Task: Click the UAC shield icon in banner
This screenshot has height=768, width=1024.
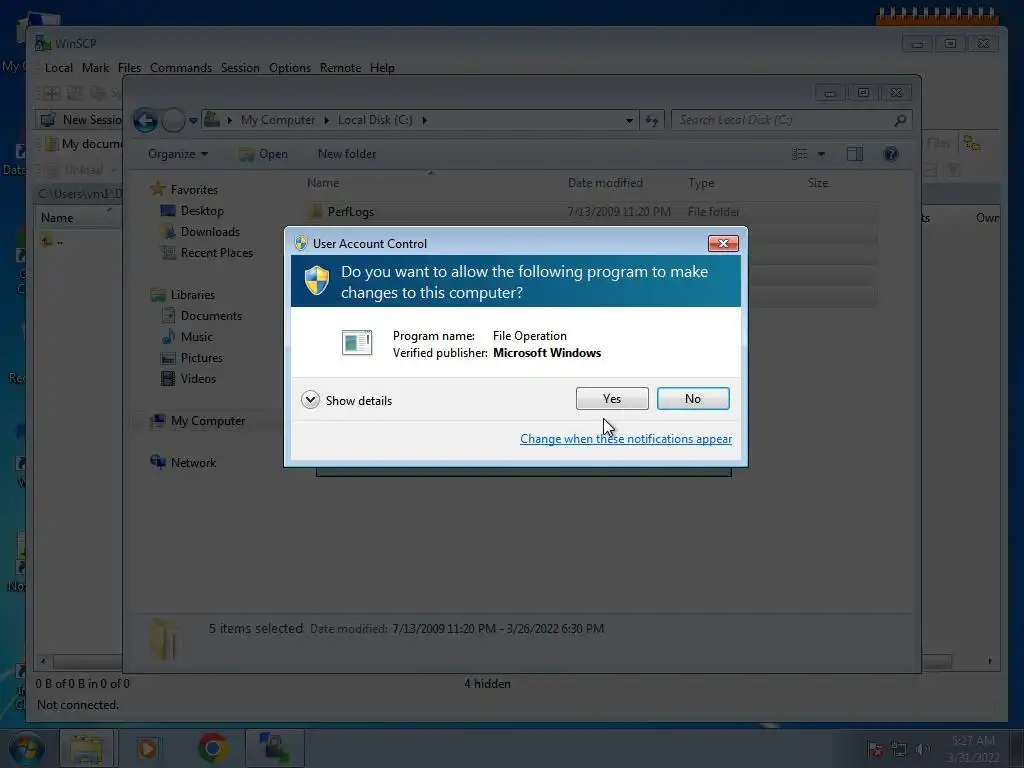Action: pyautogui.click(x=317, y=281)
